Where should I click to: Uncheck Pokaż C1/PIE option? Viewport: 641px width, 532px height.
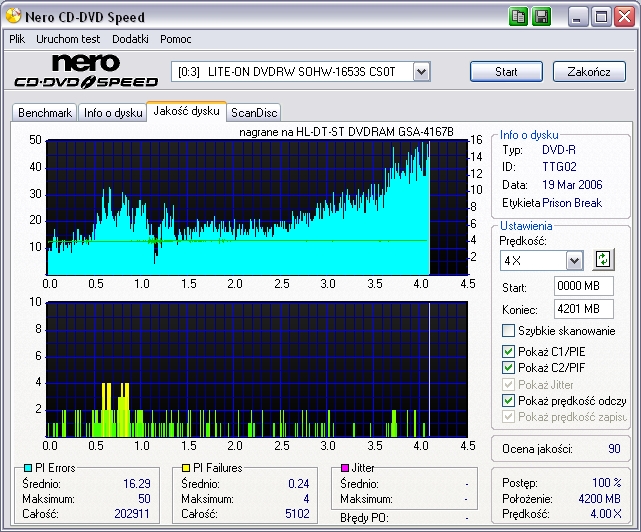508,351
